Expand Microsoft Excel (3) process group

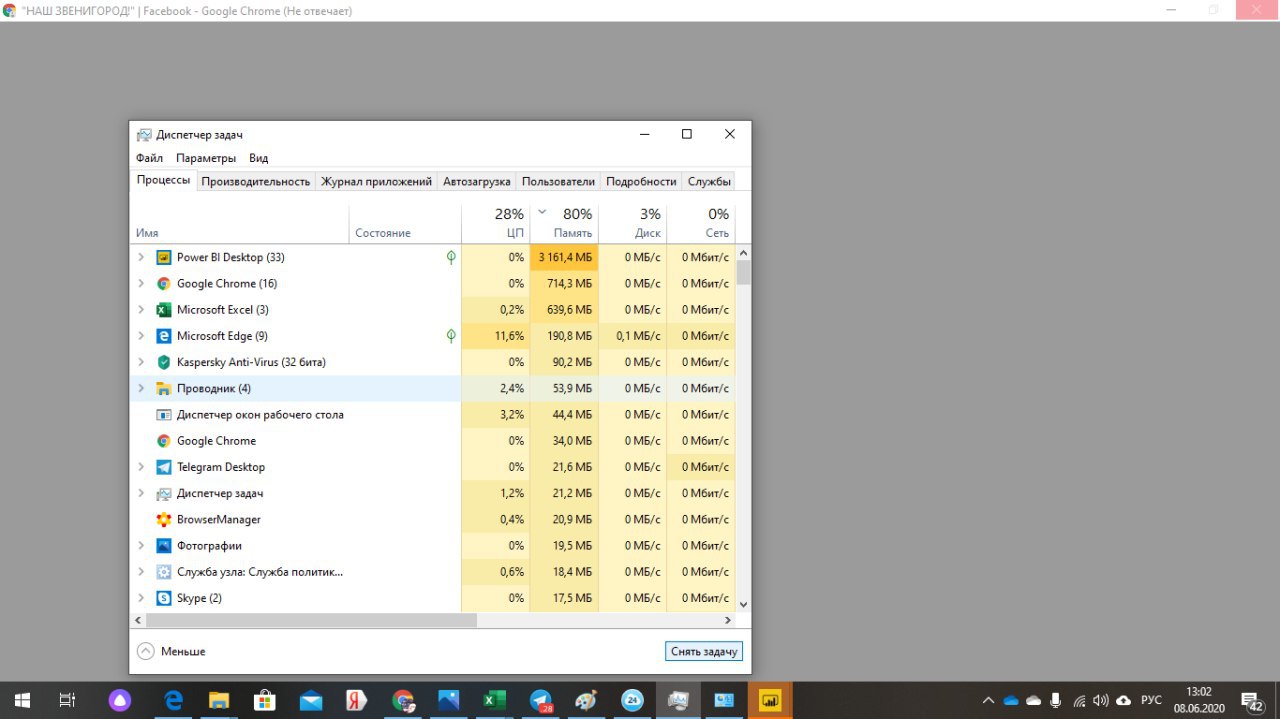[x=141, y=309]
